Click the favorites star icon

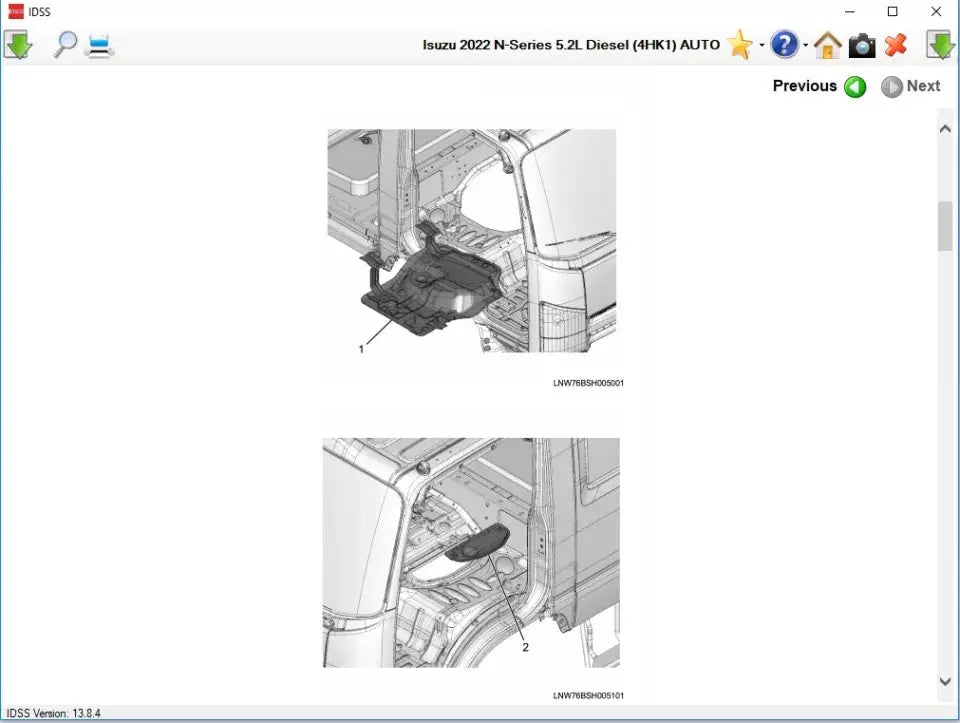point(738,44)
